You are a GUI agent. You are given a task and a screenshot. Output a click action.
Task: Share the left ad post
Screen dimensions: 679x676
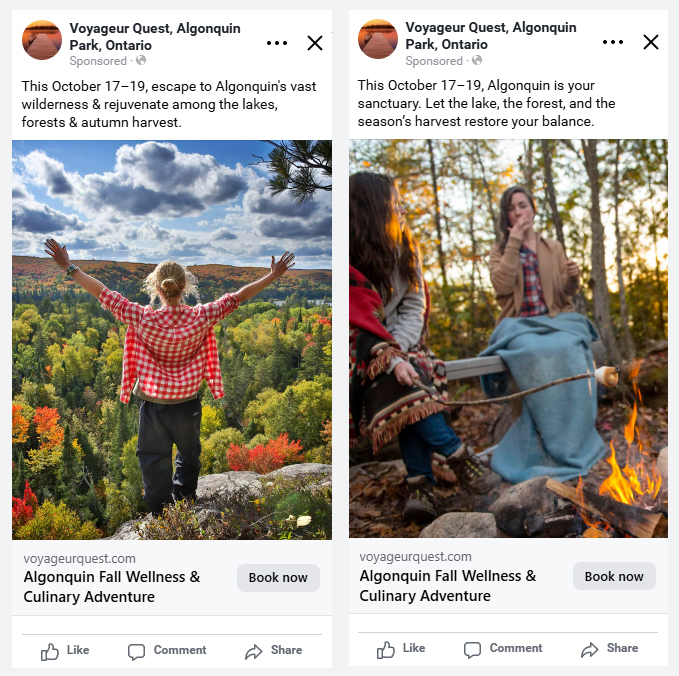273,651
